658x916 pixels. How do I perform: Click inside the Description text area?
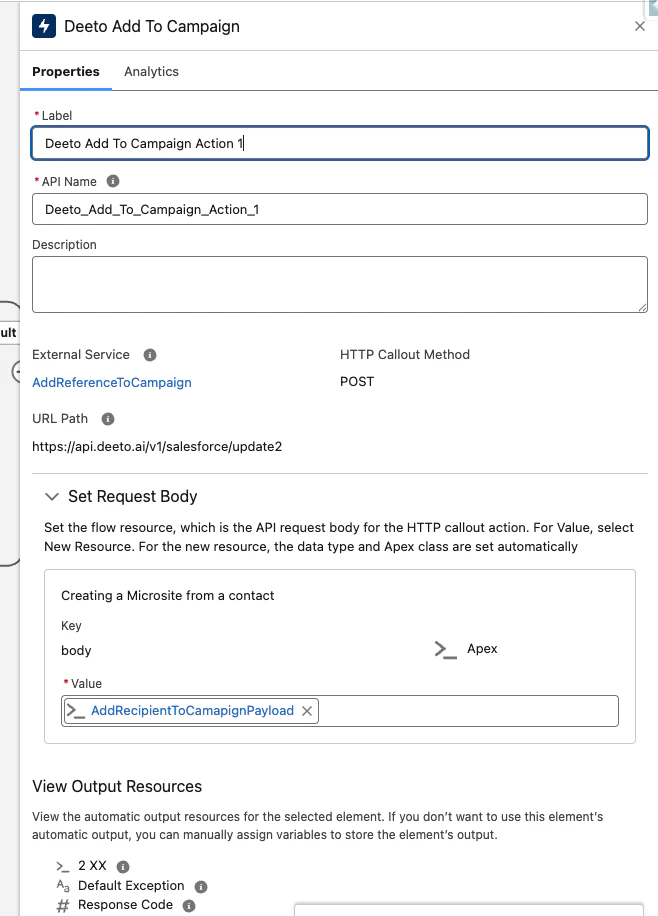[340, 284]
